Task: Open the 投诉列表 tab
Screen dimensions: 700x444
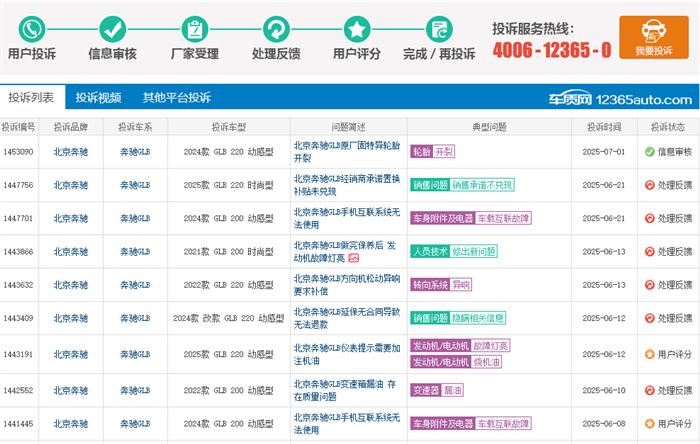Action: 31,97
